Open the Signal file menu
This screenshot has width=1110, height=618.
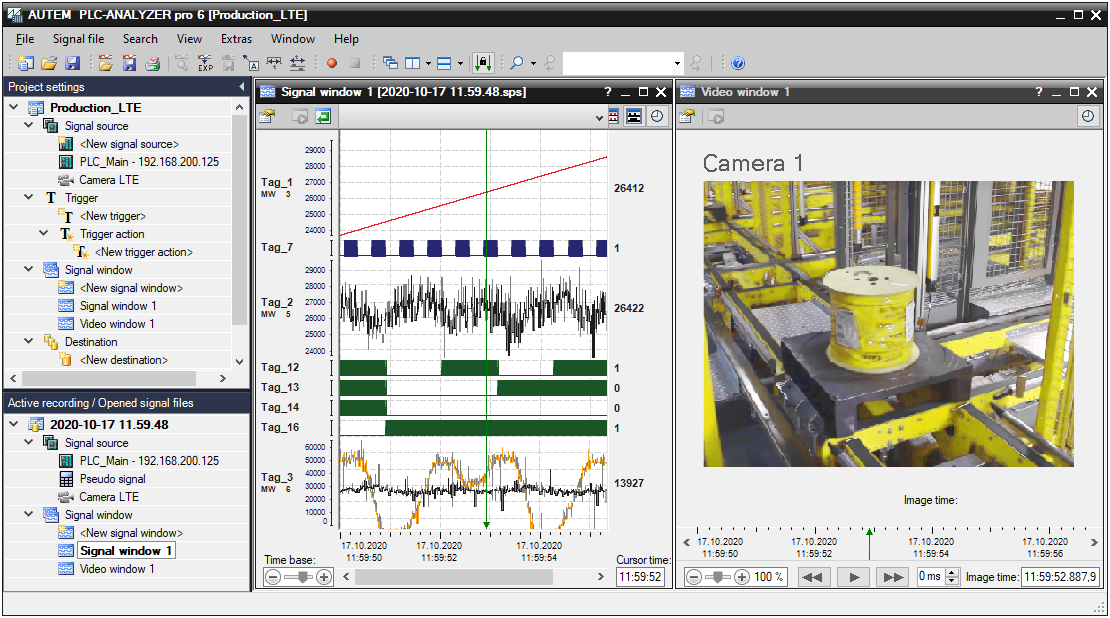(78, 39)
